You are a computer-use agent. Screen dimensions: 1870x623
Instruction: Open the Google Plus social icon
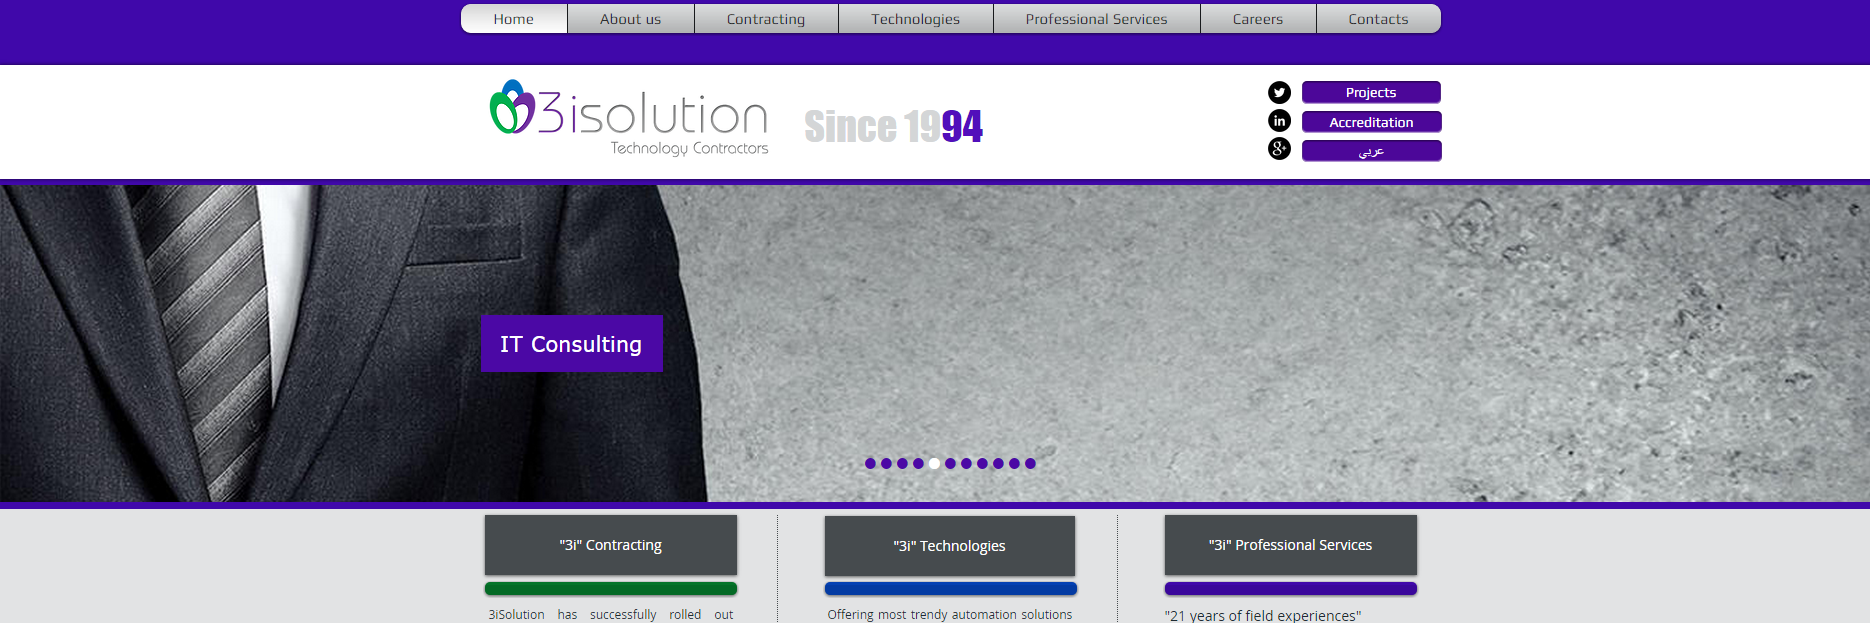(1279, 149)
